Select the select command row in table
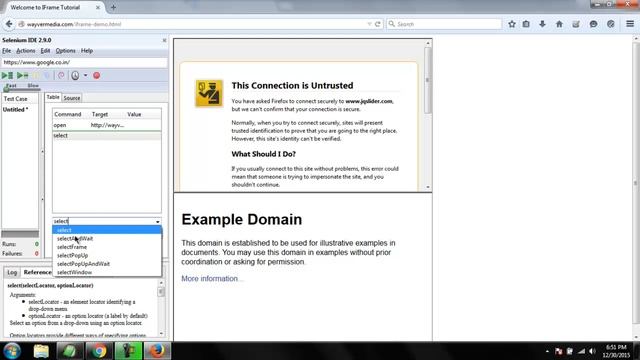 tap(107, 136)
